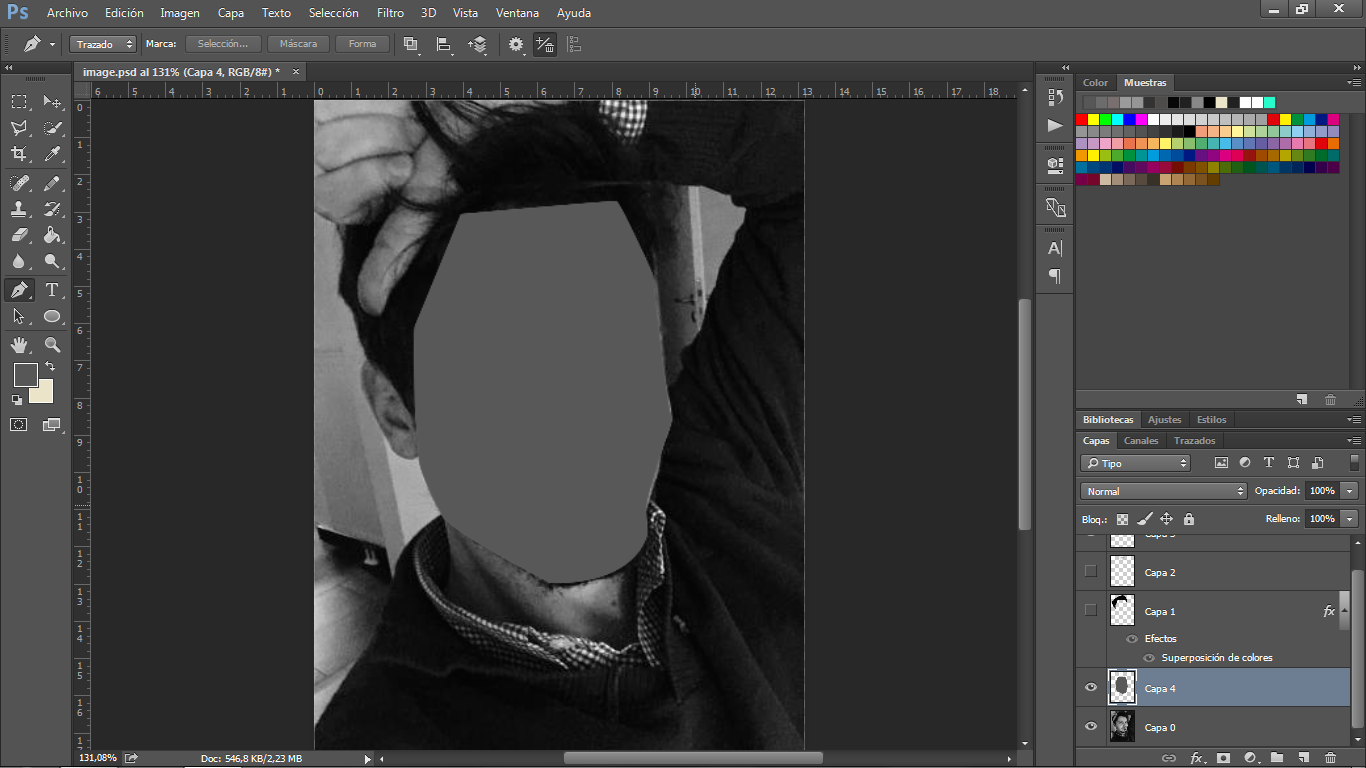Open the Tipo layer filter dropdown

[1136, 463]
